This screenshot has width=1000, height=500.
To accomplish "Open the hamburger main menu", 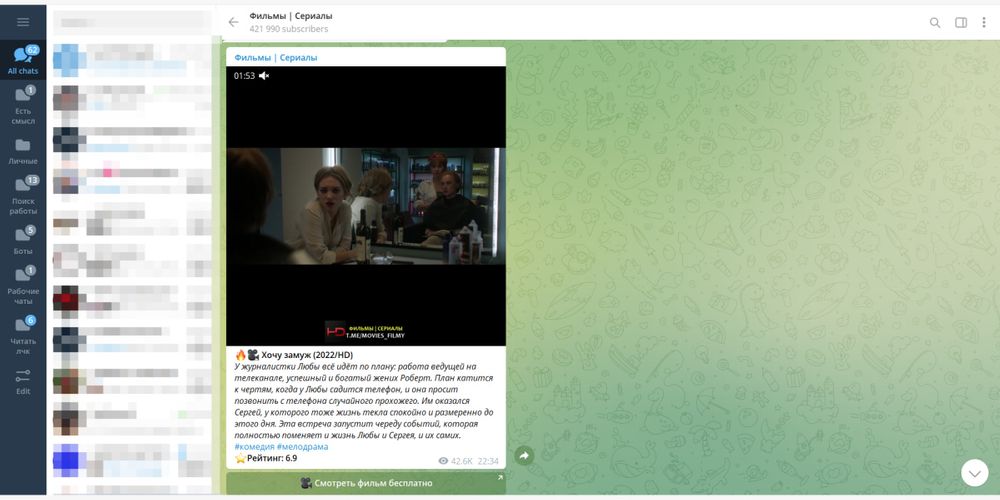I will 23,22.
